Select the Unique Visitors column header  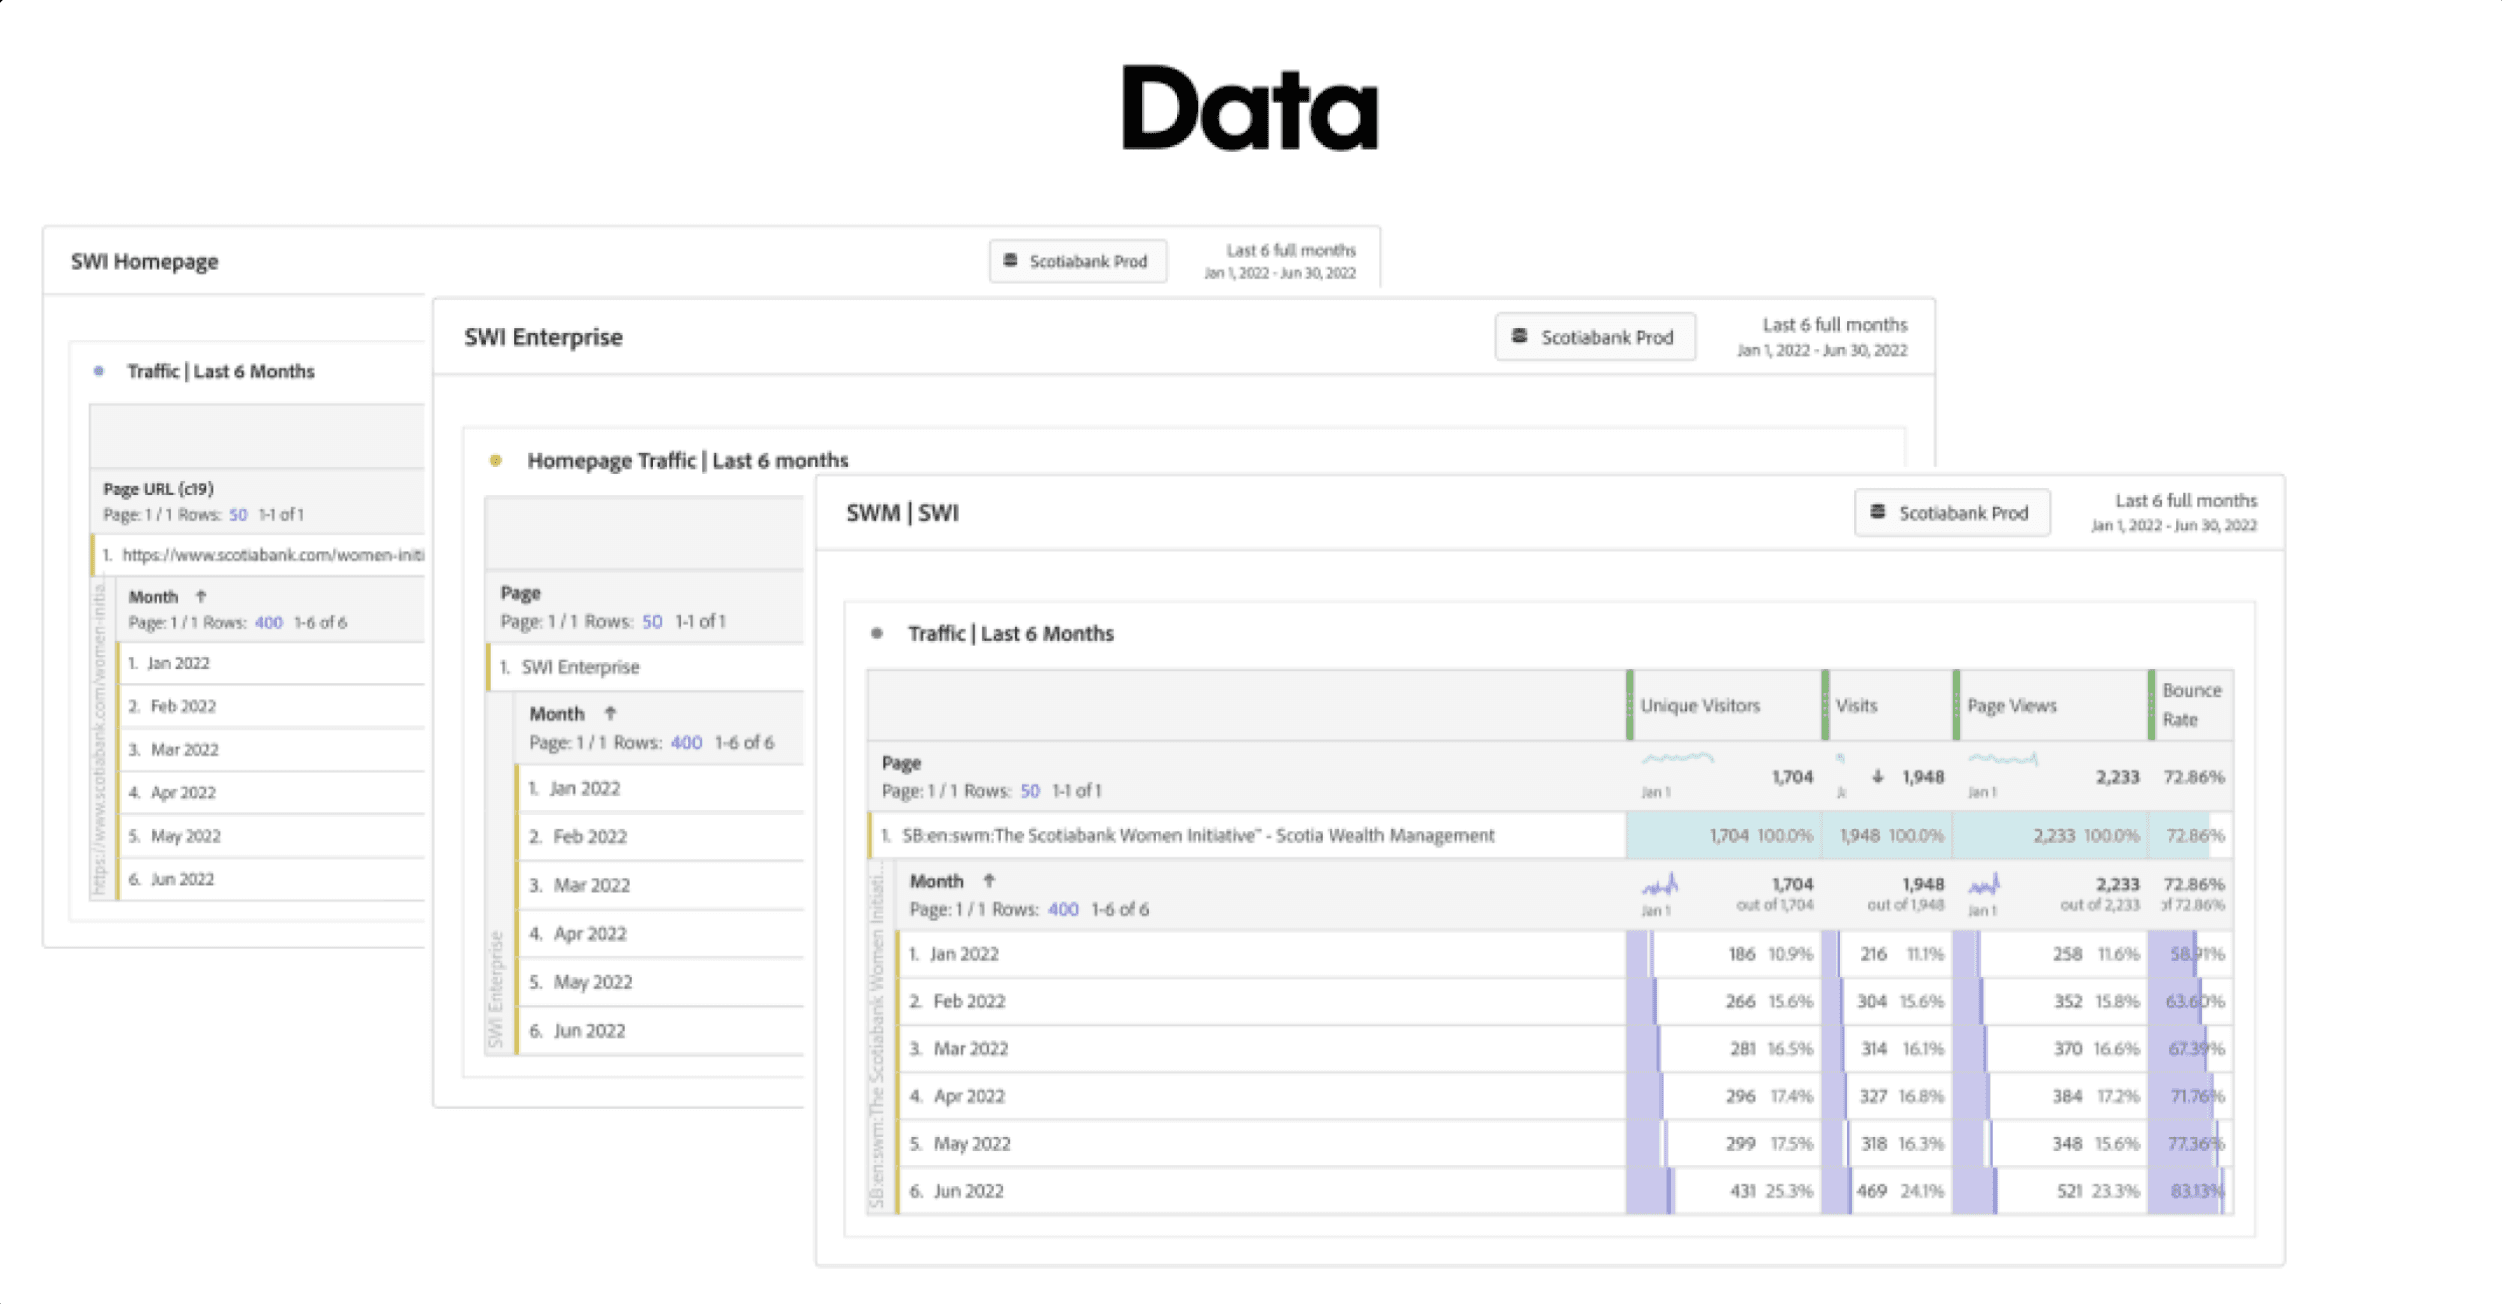coord(1699,705)
